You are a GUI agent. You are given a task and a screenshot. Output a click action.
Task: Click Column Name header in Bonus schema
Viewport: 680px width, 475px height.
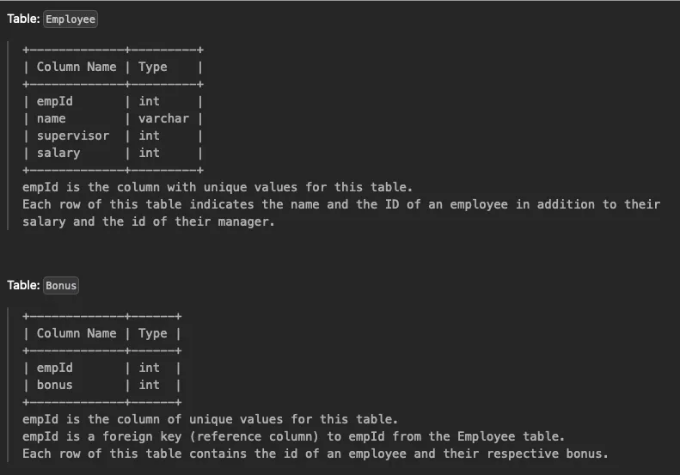click(76, 333)
